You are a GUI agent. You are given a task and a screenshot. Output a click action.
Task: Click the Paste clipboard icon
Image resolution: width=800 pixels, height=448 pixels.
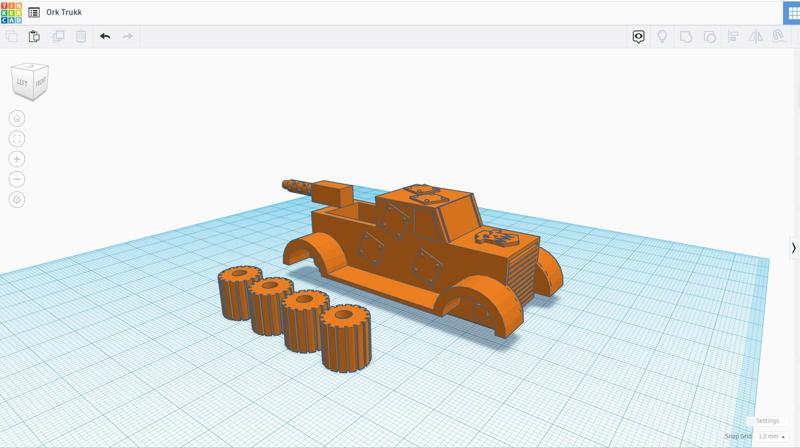[x=34, y=36]
